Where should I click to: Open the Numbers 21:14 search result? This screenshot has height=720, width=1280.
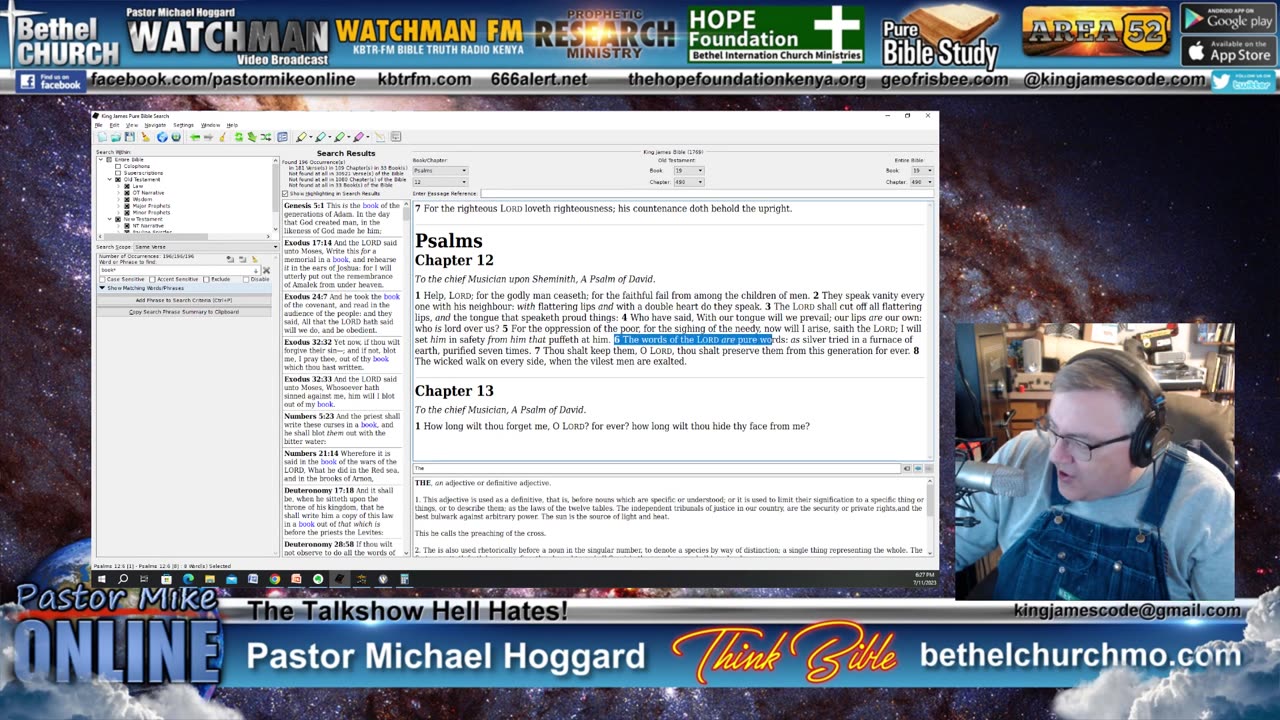[341, 465]
